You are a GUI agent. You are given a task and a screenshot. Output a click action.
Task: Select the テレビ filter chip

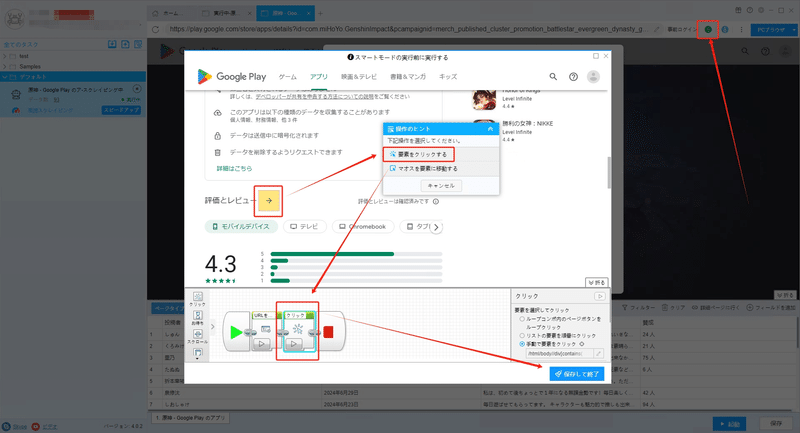pyautogui.click(x=305, y=226)
